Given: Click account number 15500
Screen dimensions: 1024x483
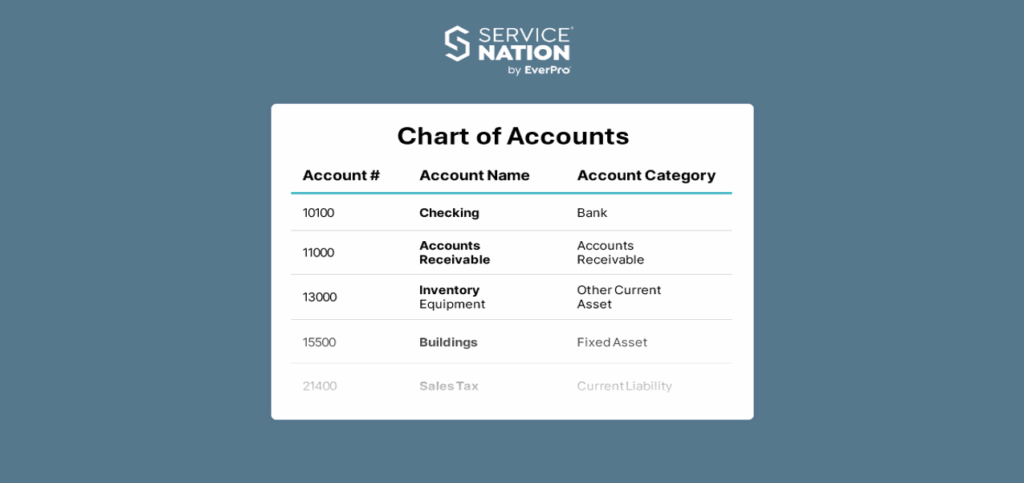Looking at the screenshot, I should coord(319,342).
